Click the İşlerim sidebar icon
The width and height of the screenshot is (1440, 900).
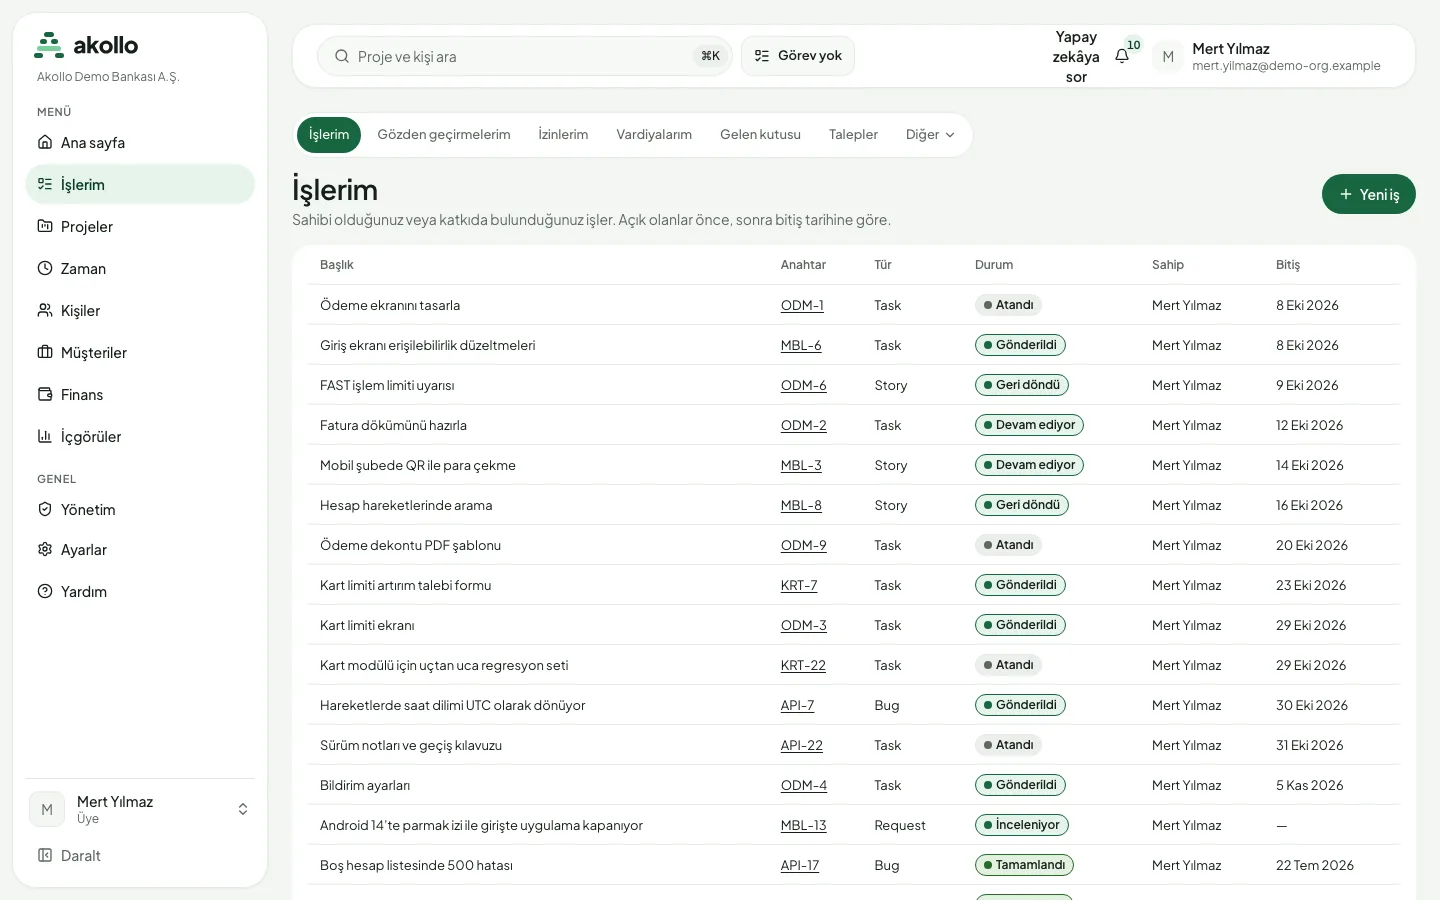45,184
